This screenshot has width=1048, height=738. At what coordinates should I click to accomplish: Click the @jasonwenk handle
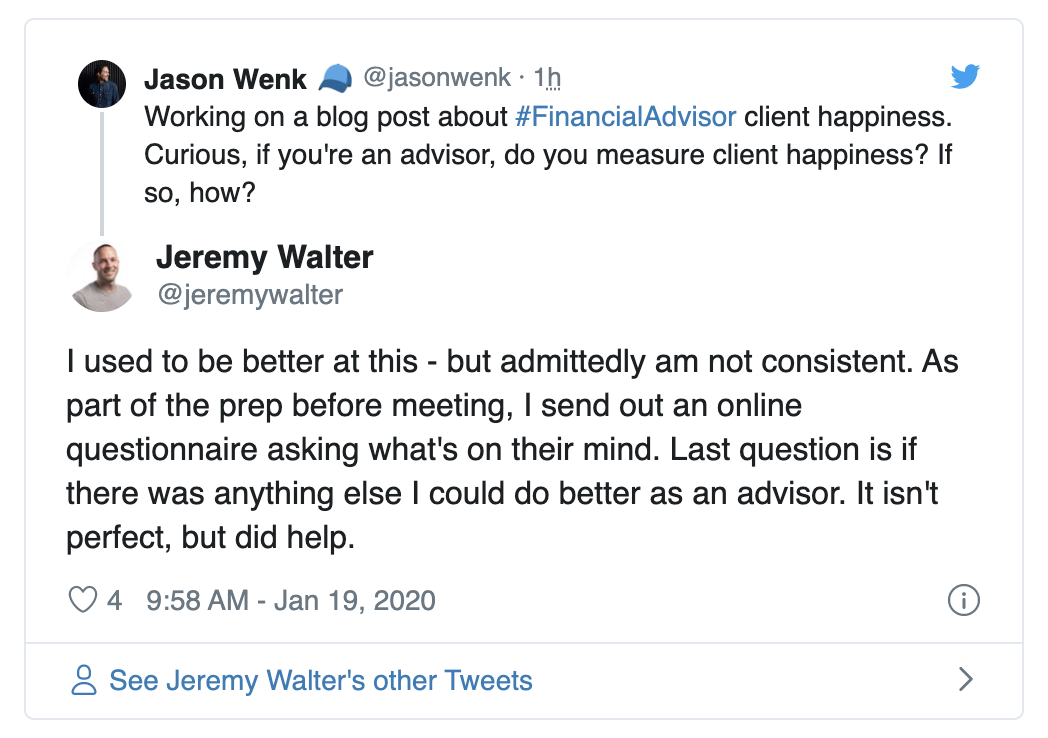coord(436,78)
